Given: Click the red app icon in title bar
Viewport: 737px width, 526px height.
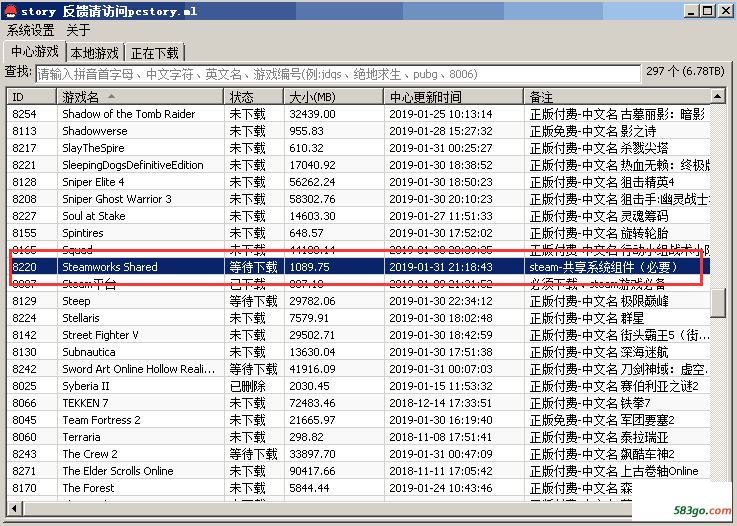Looking at the screenshot, I should (x=10, y=10).
